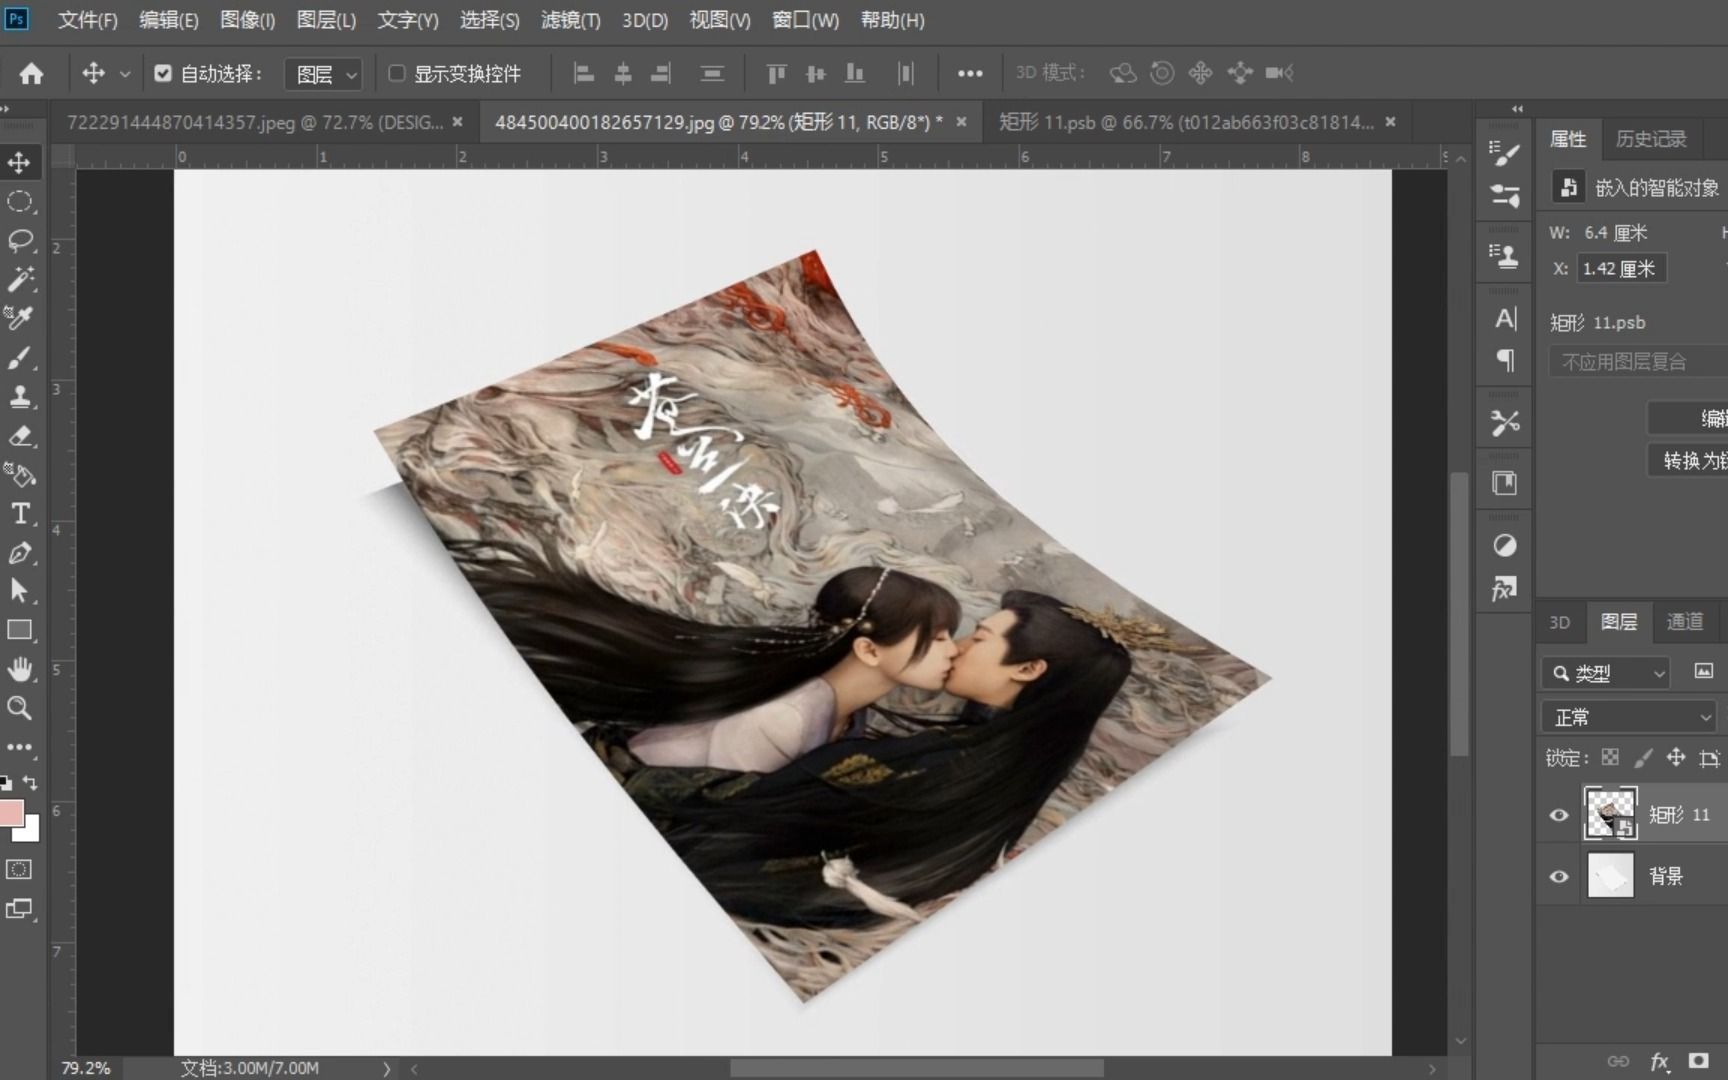The image size is (1728, 1080).
Task: Expand the toolbox double arrow
Action: pos(5,108)
